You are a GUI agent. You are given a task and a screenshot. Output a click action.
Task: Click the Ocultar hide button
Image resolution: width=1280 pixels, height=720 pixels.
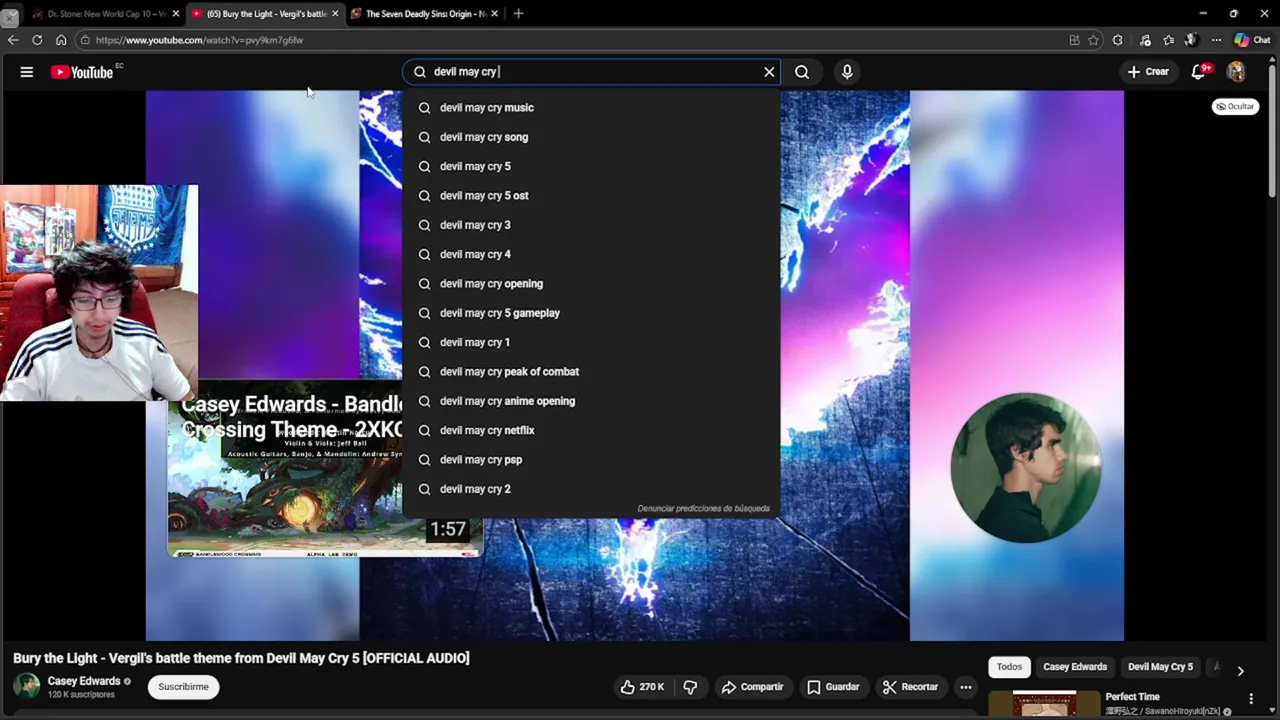tap(1235, 106)
